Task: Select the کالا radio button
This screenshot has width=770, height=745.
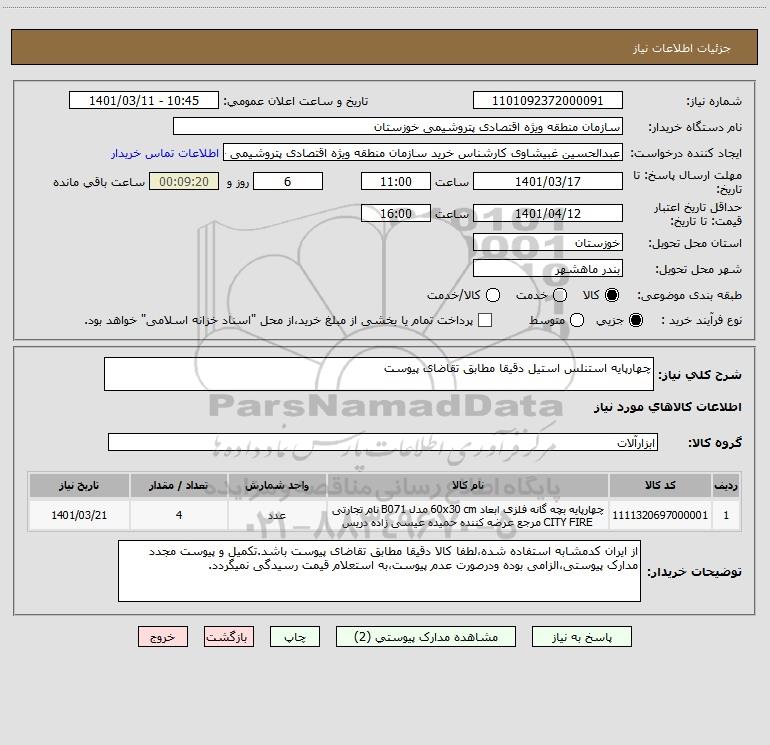Action: tap(612, 295)
